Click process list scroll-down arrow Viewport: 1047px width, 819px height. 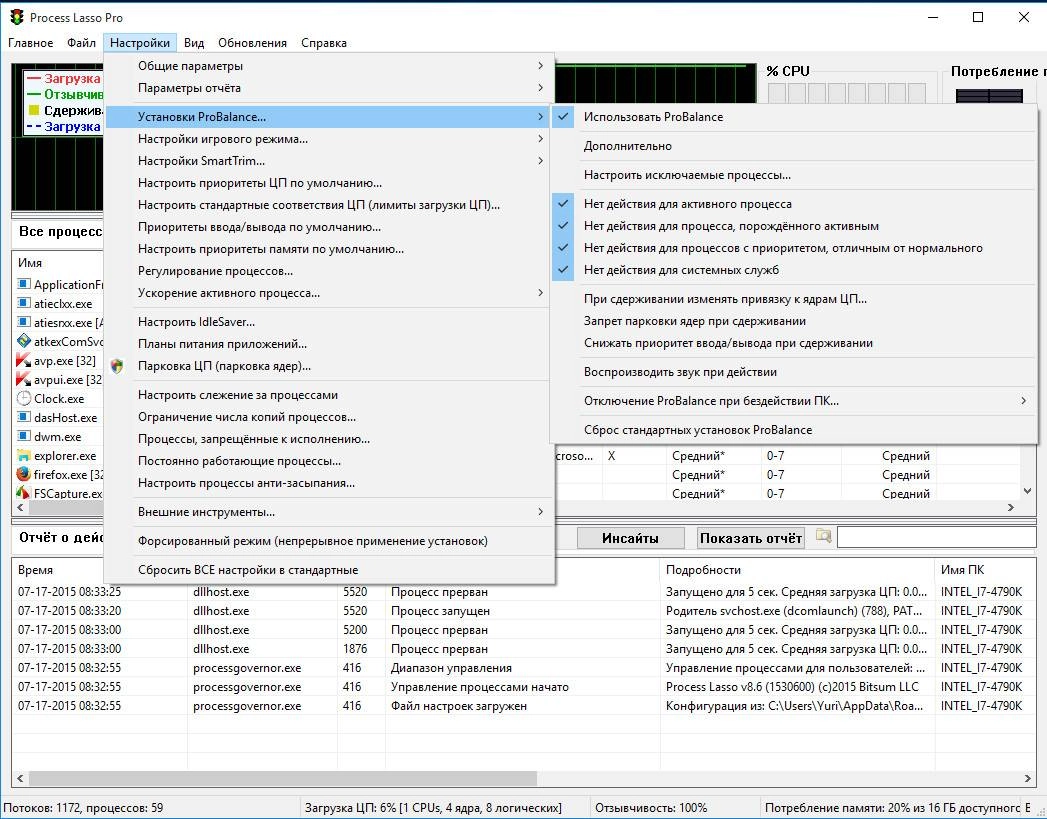tap(1028, 491)
